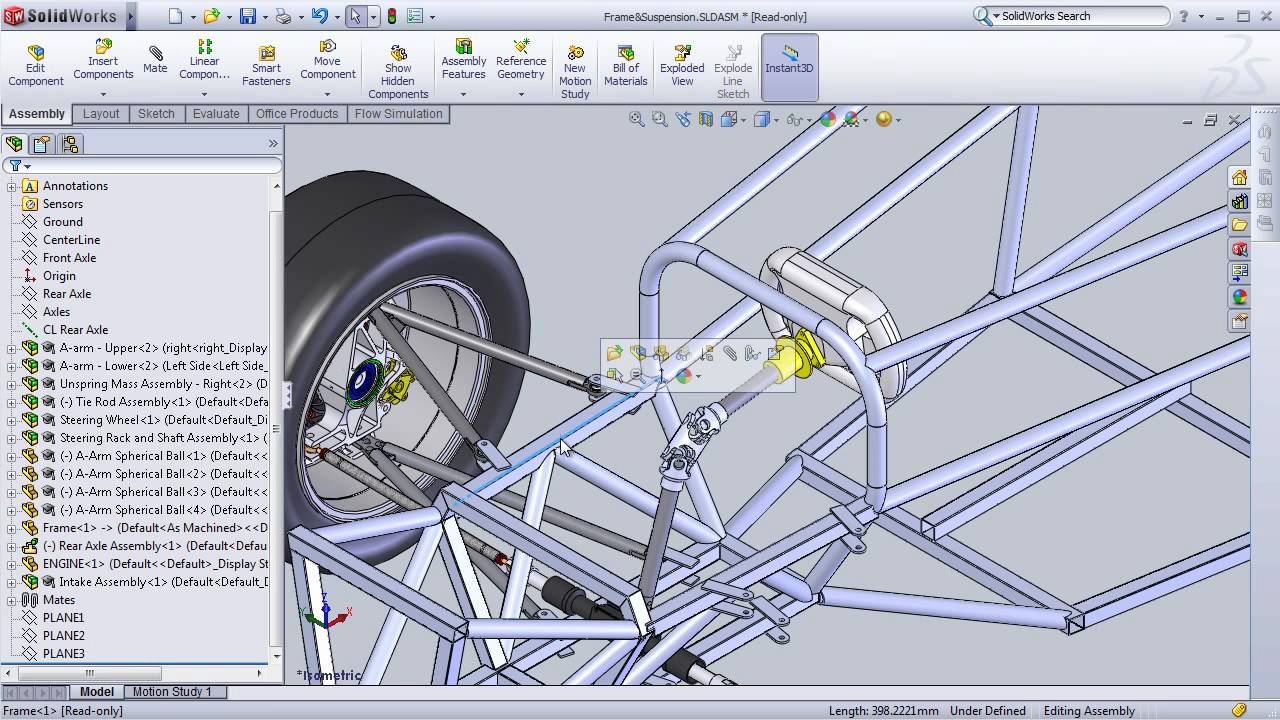Open the Move Component dropdown arrow
The height and width of the screenshot is (720, 1280).
pyautogui.click(x=327, y=94)
